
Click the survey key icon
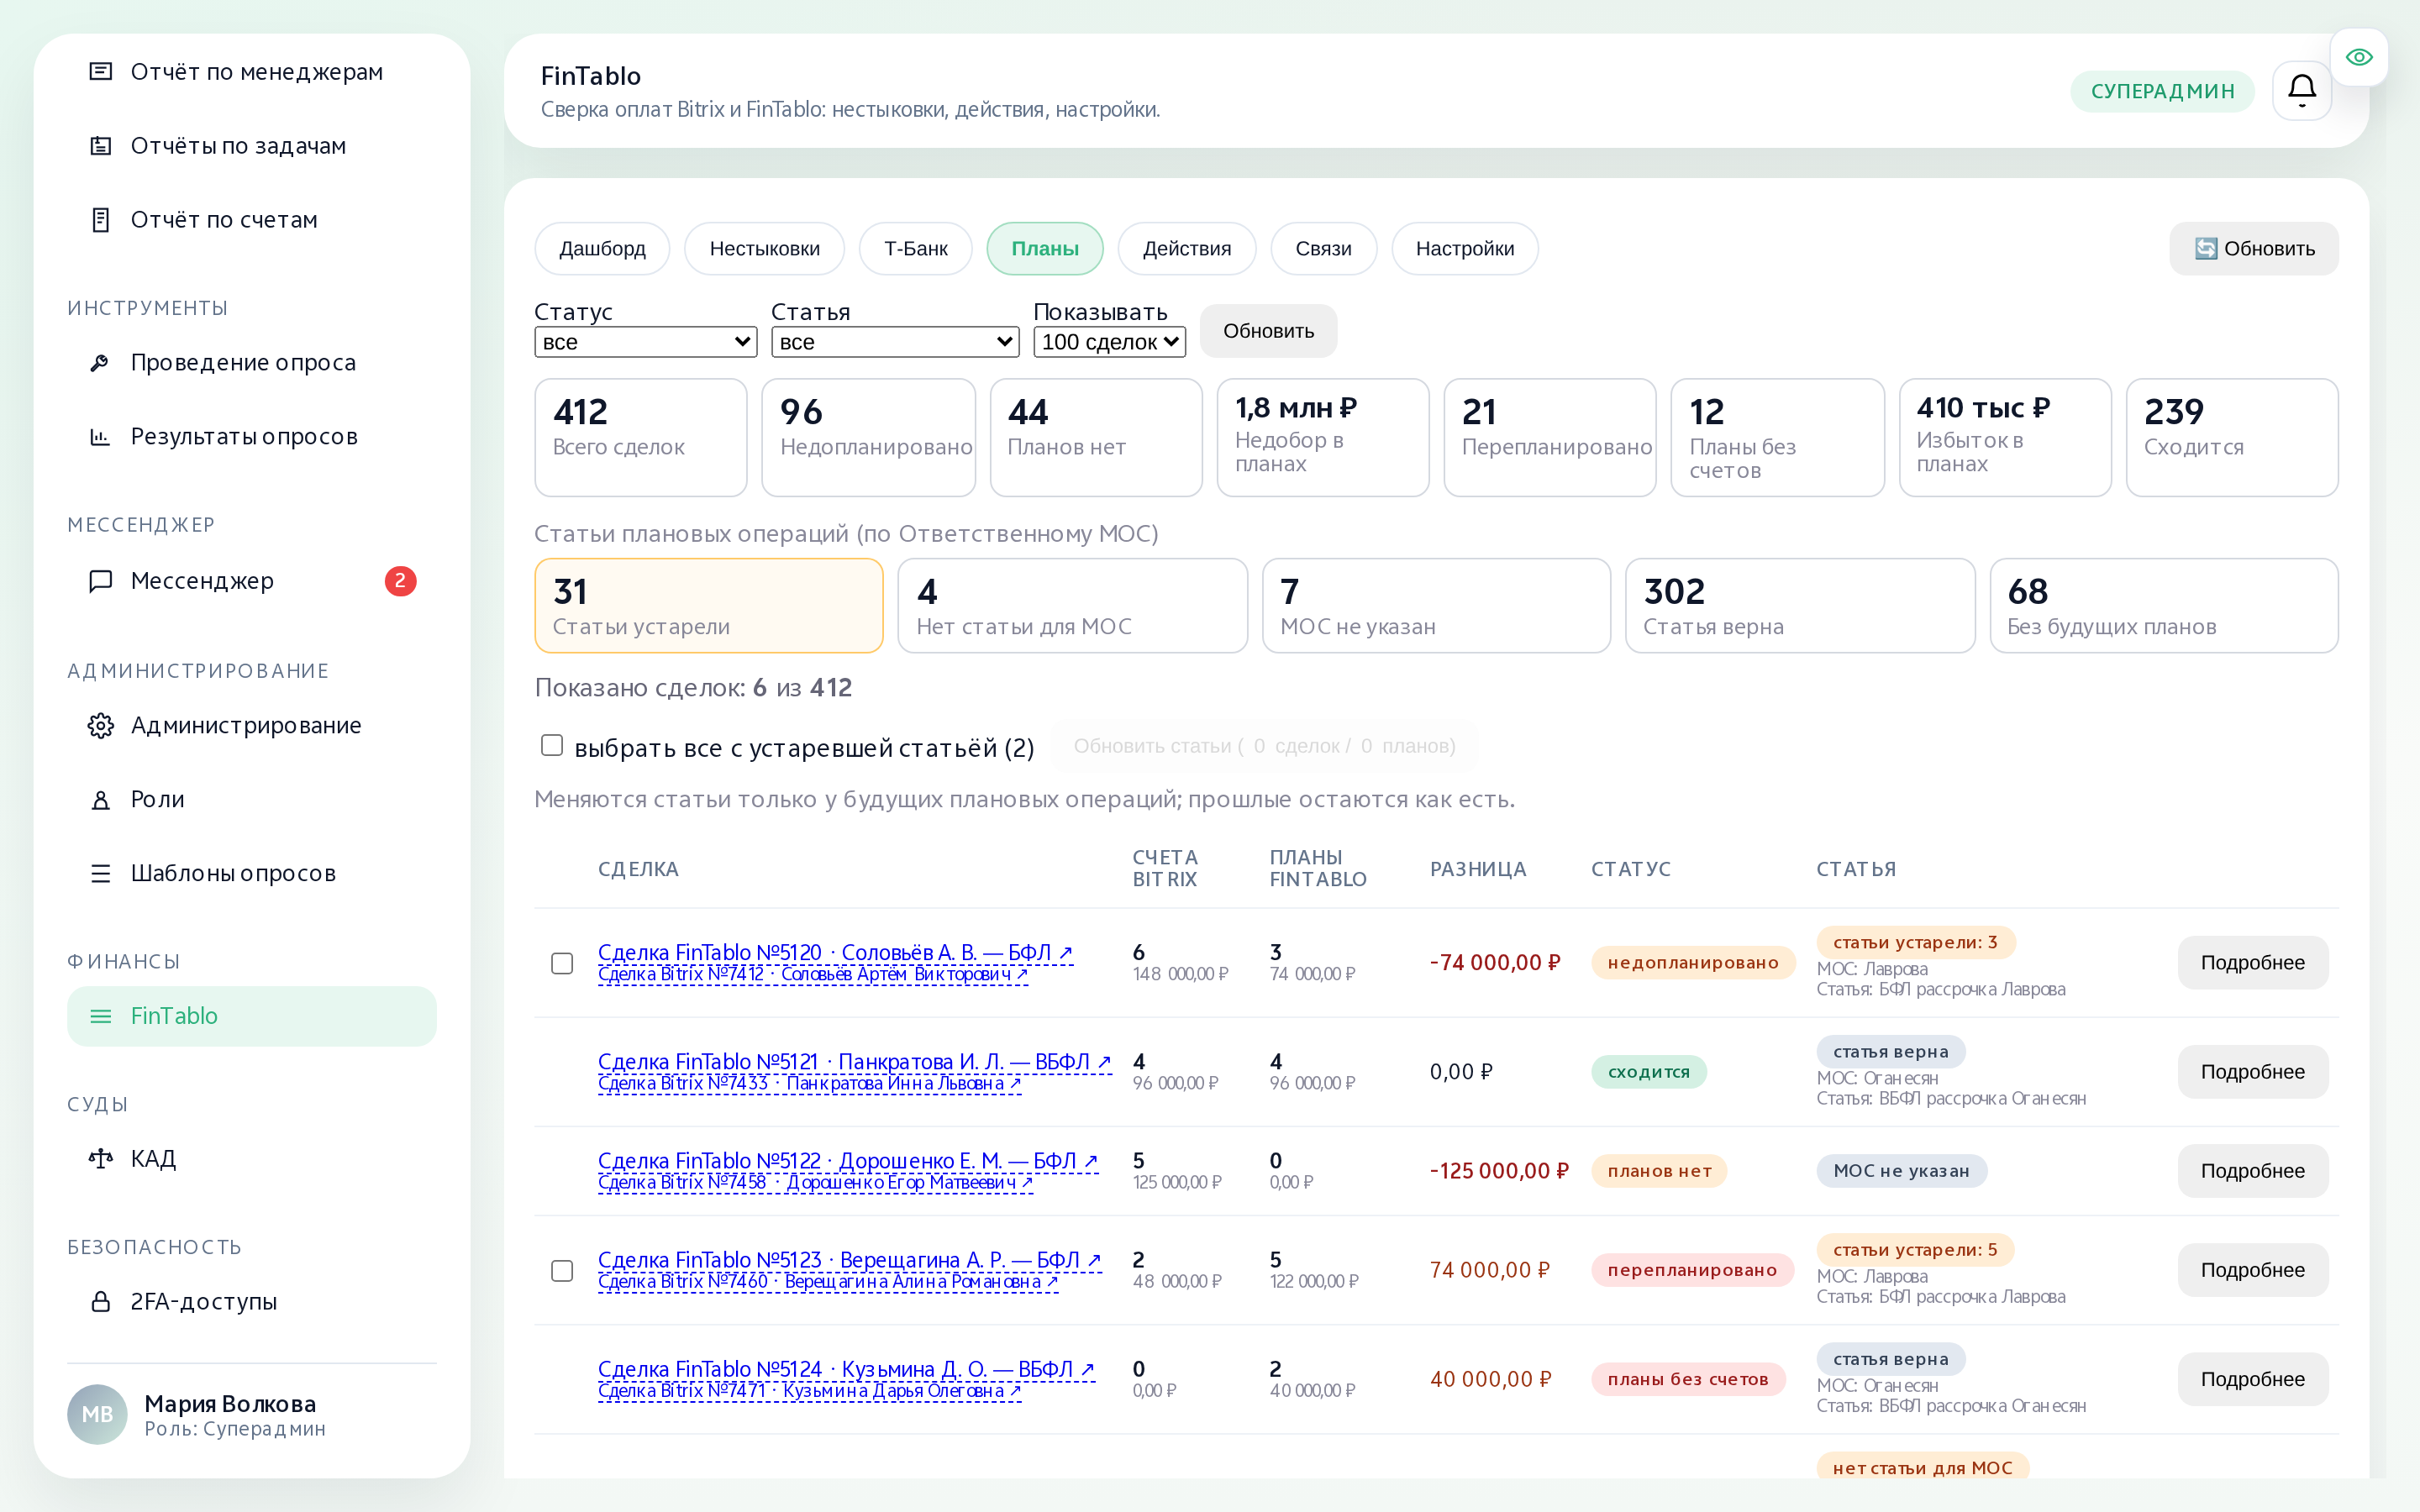(100, 362)
